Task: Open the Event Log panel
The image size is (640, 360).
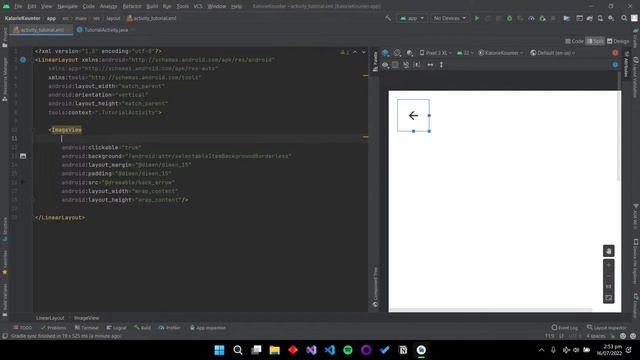Action: (564, 328)
